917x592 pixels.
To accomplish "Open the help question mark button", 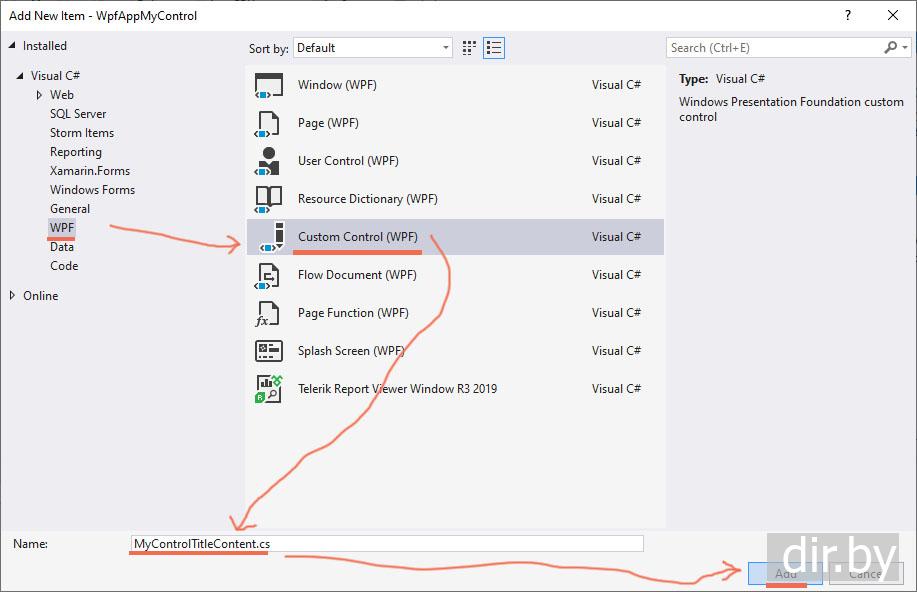I will coord(848,15).
